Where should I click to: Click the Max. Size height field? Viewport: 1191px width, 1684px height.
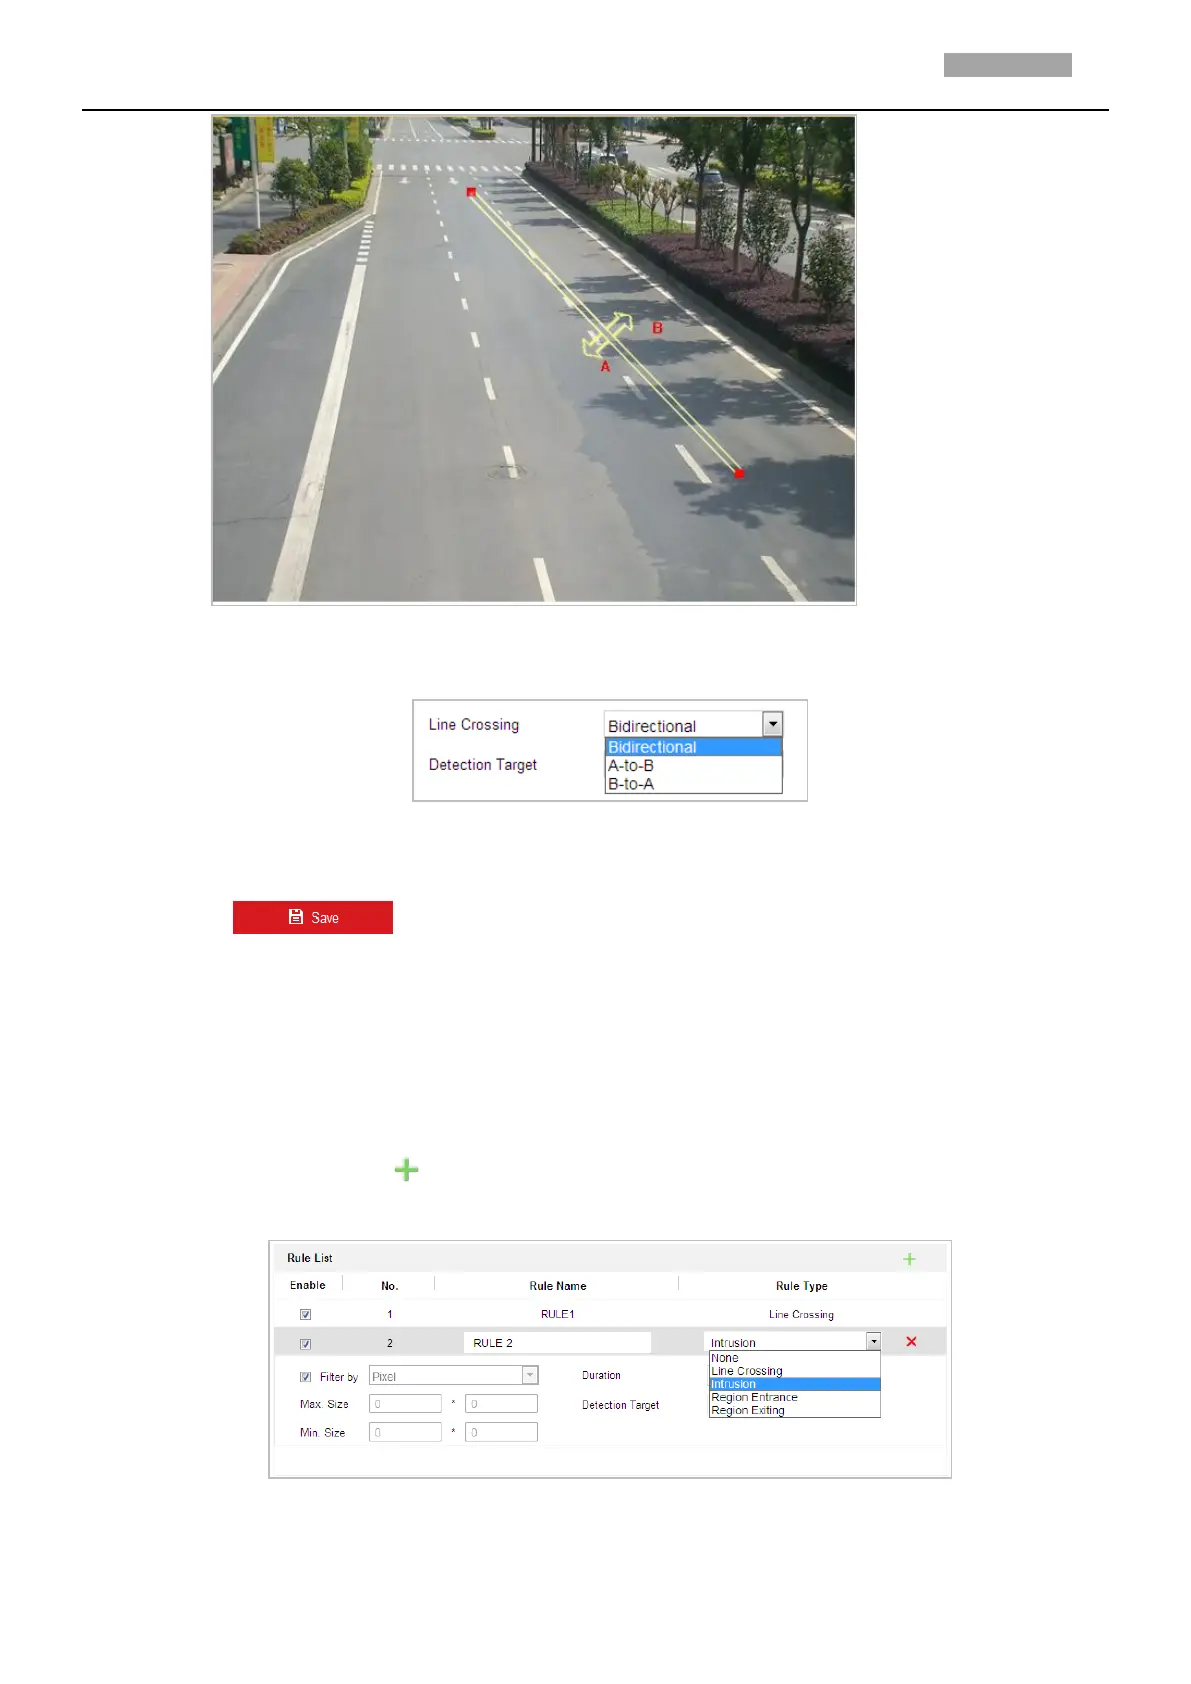[x=501, y=1404]
